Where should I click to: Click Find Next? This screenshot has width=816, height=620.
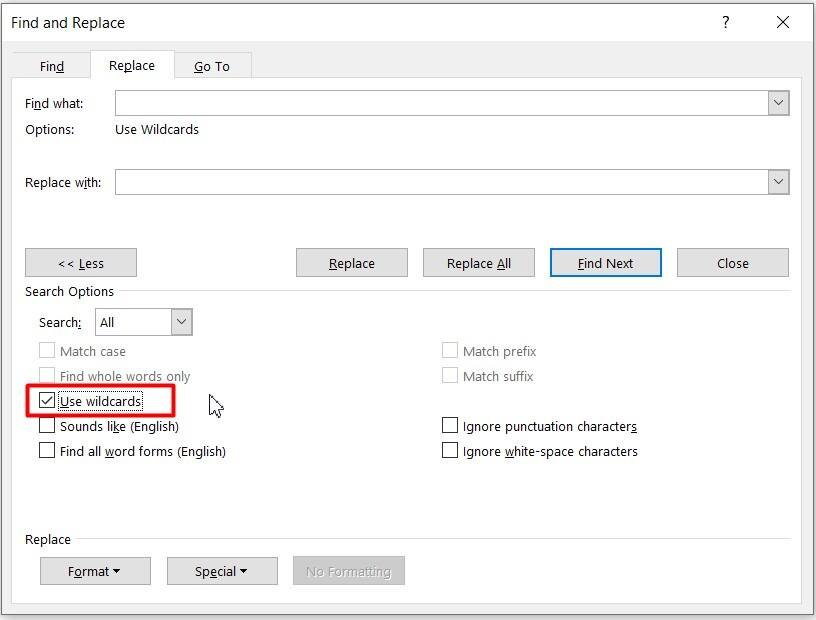tap(605, 262)
